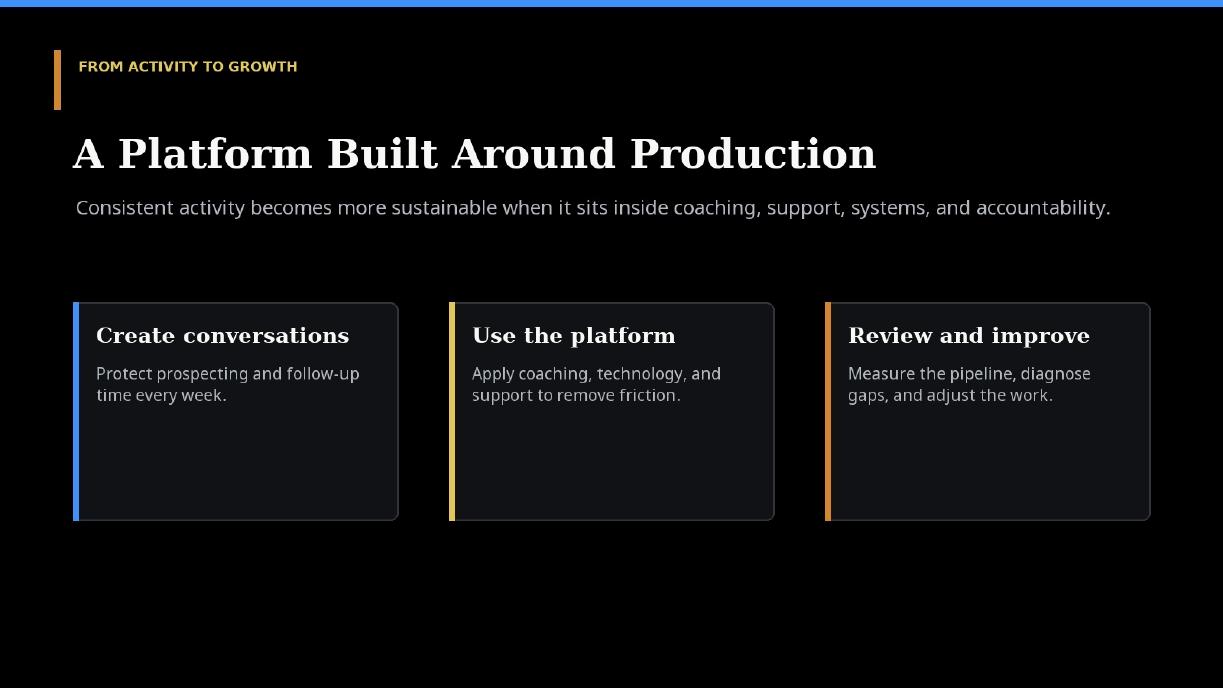Click the word 'GROWTH' in the eyebrow label
1223x688 pixels.
click(263, 67)
